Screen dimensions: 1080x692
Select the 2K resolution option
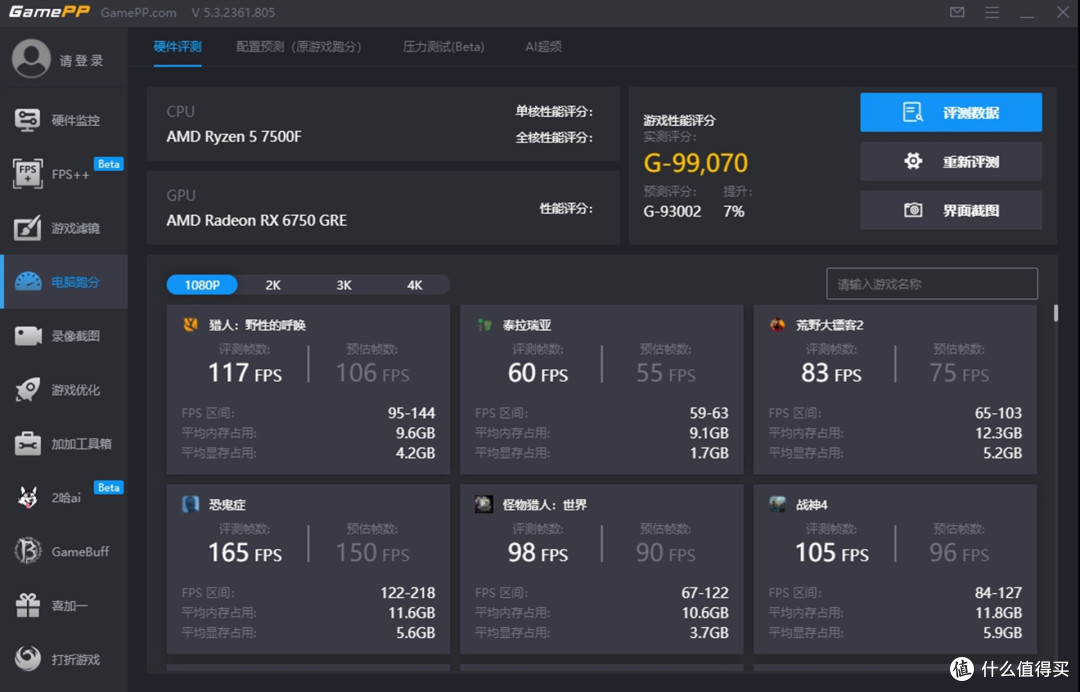click(x=273, y=285)
